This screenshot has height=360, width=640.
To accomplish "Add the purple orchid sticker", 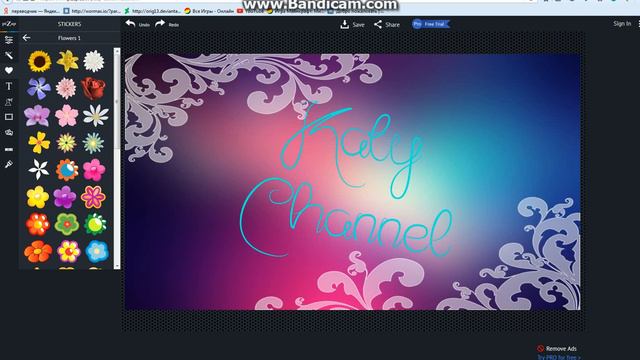I will (x=37, y=116).
